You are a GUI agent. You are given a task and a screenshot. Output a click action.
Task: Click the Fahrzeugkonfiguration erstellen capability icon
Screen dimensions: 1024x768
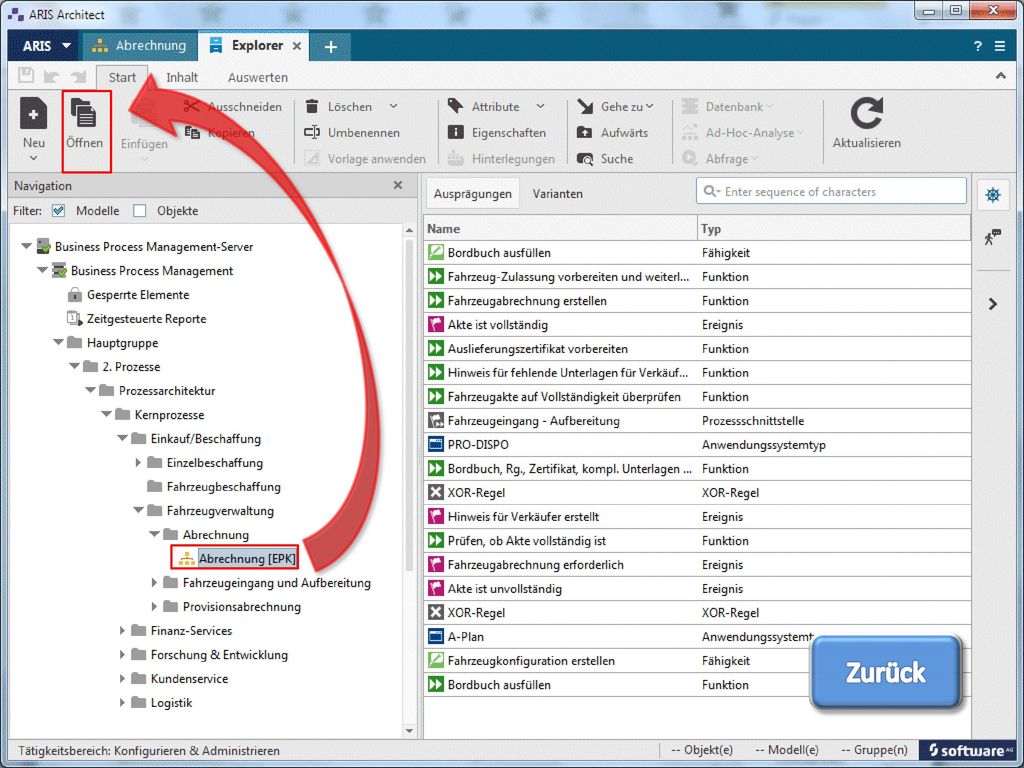pyautogui.click(x=436, y=660)
